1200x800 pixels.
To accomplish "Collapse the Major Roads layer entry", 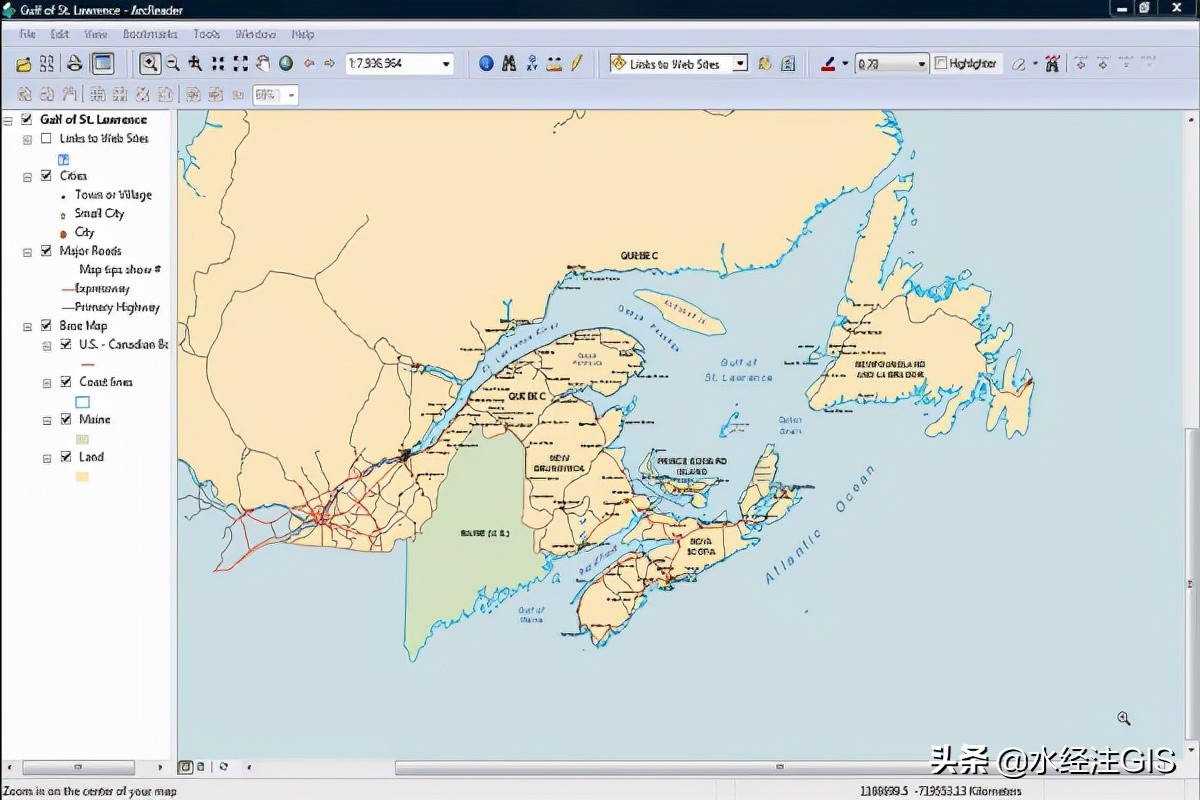I will [x=27, y=250].
